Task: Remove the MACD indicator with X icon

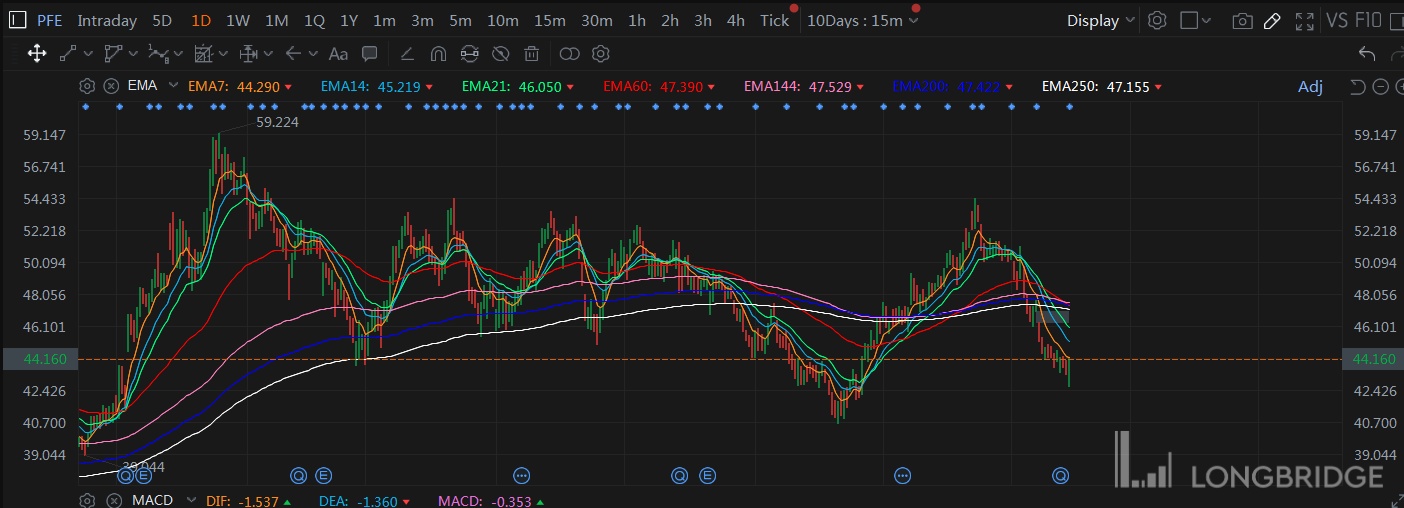Action: tap(112, 500)
